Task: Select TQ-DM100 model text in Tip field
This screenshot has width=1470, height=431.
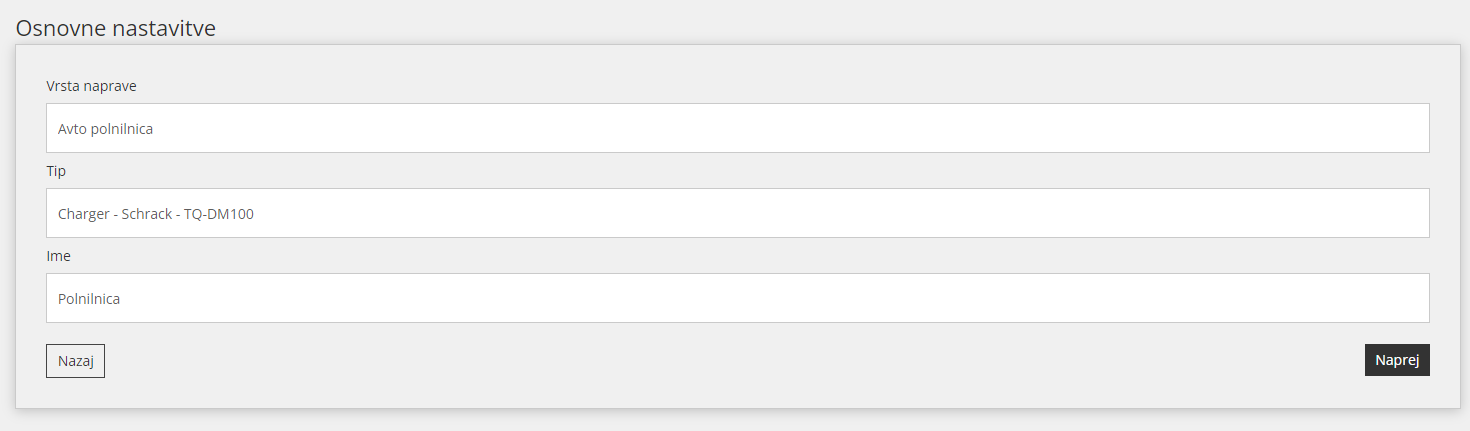Action: coord(219,214)
